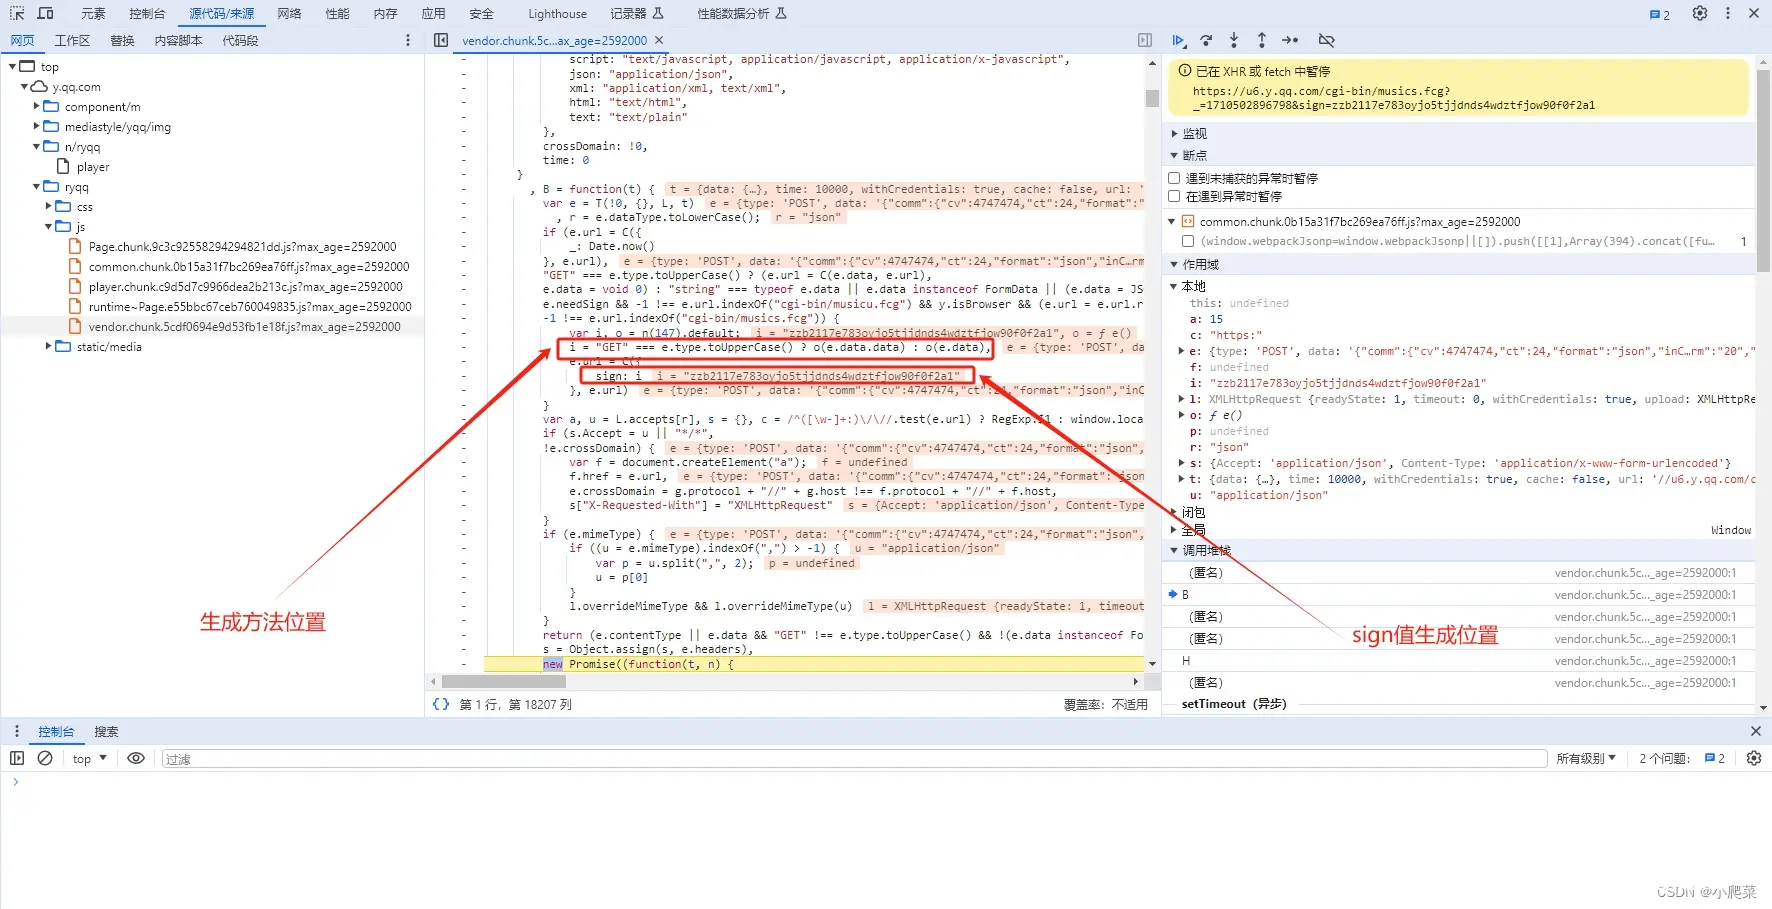This screenshot has width=1772, height=909.
Task: Click the code editor horizontal scrollbar
Action: (504, 681)
